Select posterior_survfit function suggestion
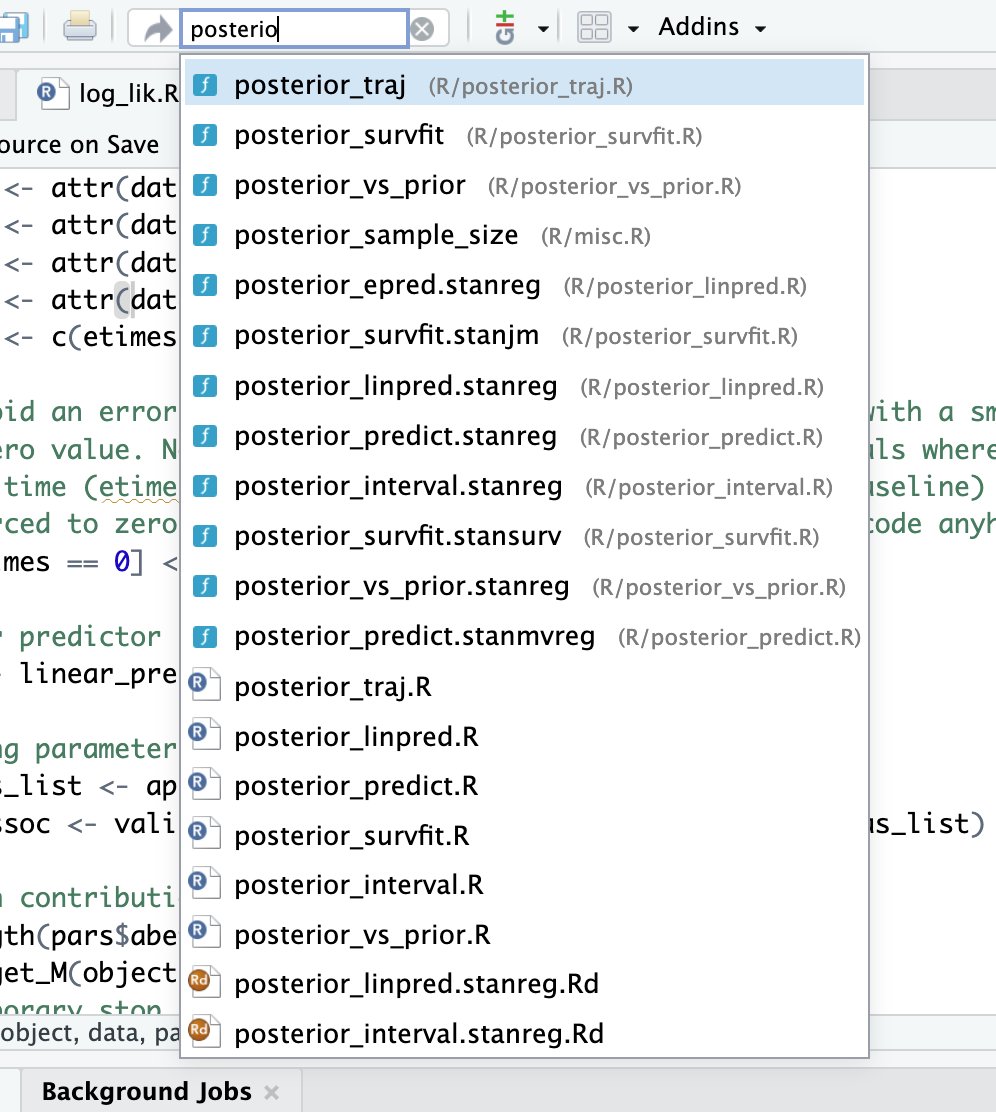Screen dimensions: 996x1112 (524, 135)
